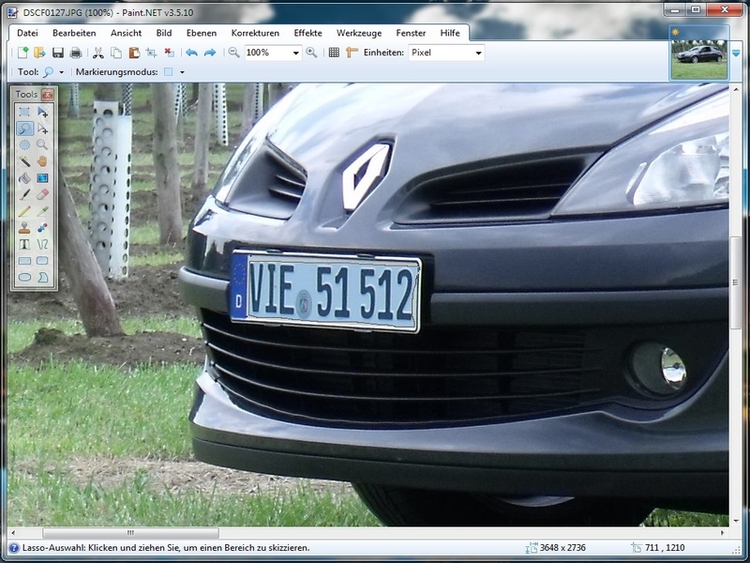This screenshot has width=750, height=563.
Task: Open the Ebenen menu
Action: click(x=201, y=33)
